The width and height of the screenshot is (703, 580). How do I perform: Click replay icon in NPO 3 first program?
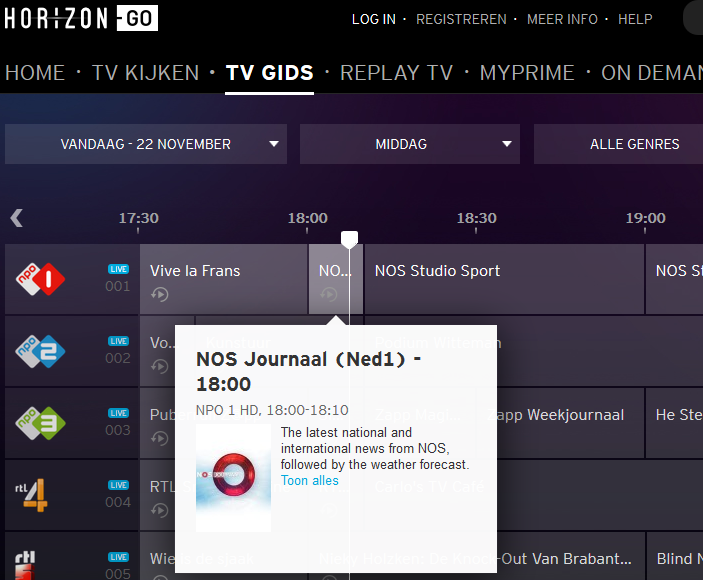160,438
